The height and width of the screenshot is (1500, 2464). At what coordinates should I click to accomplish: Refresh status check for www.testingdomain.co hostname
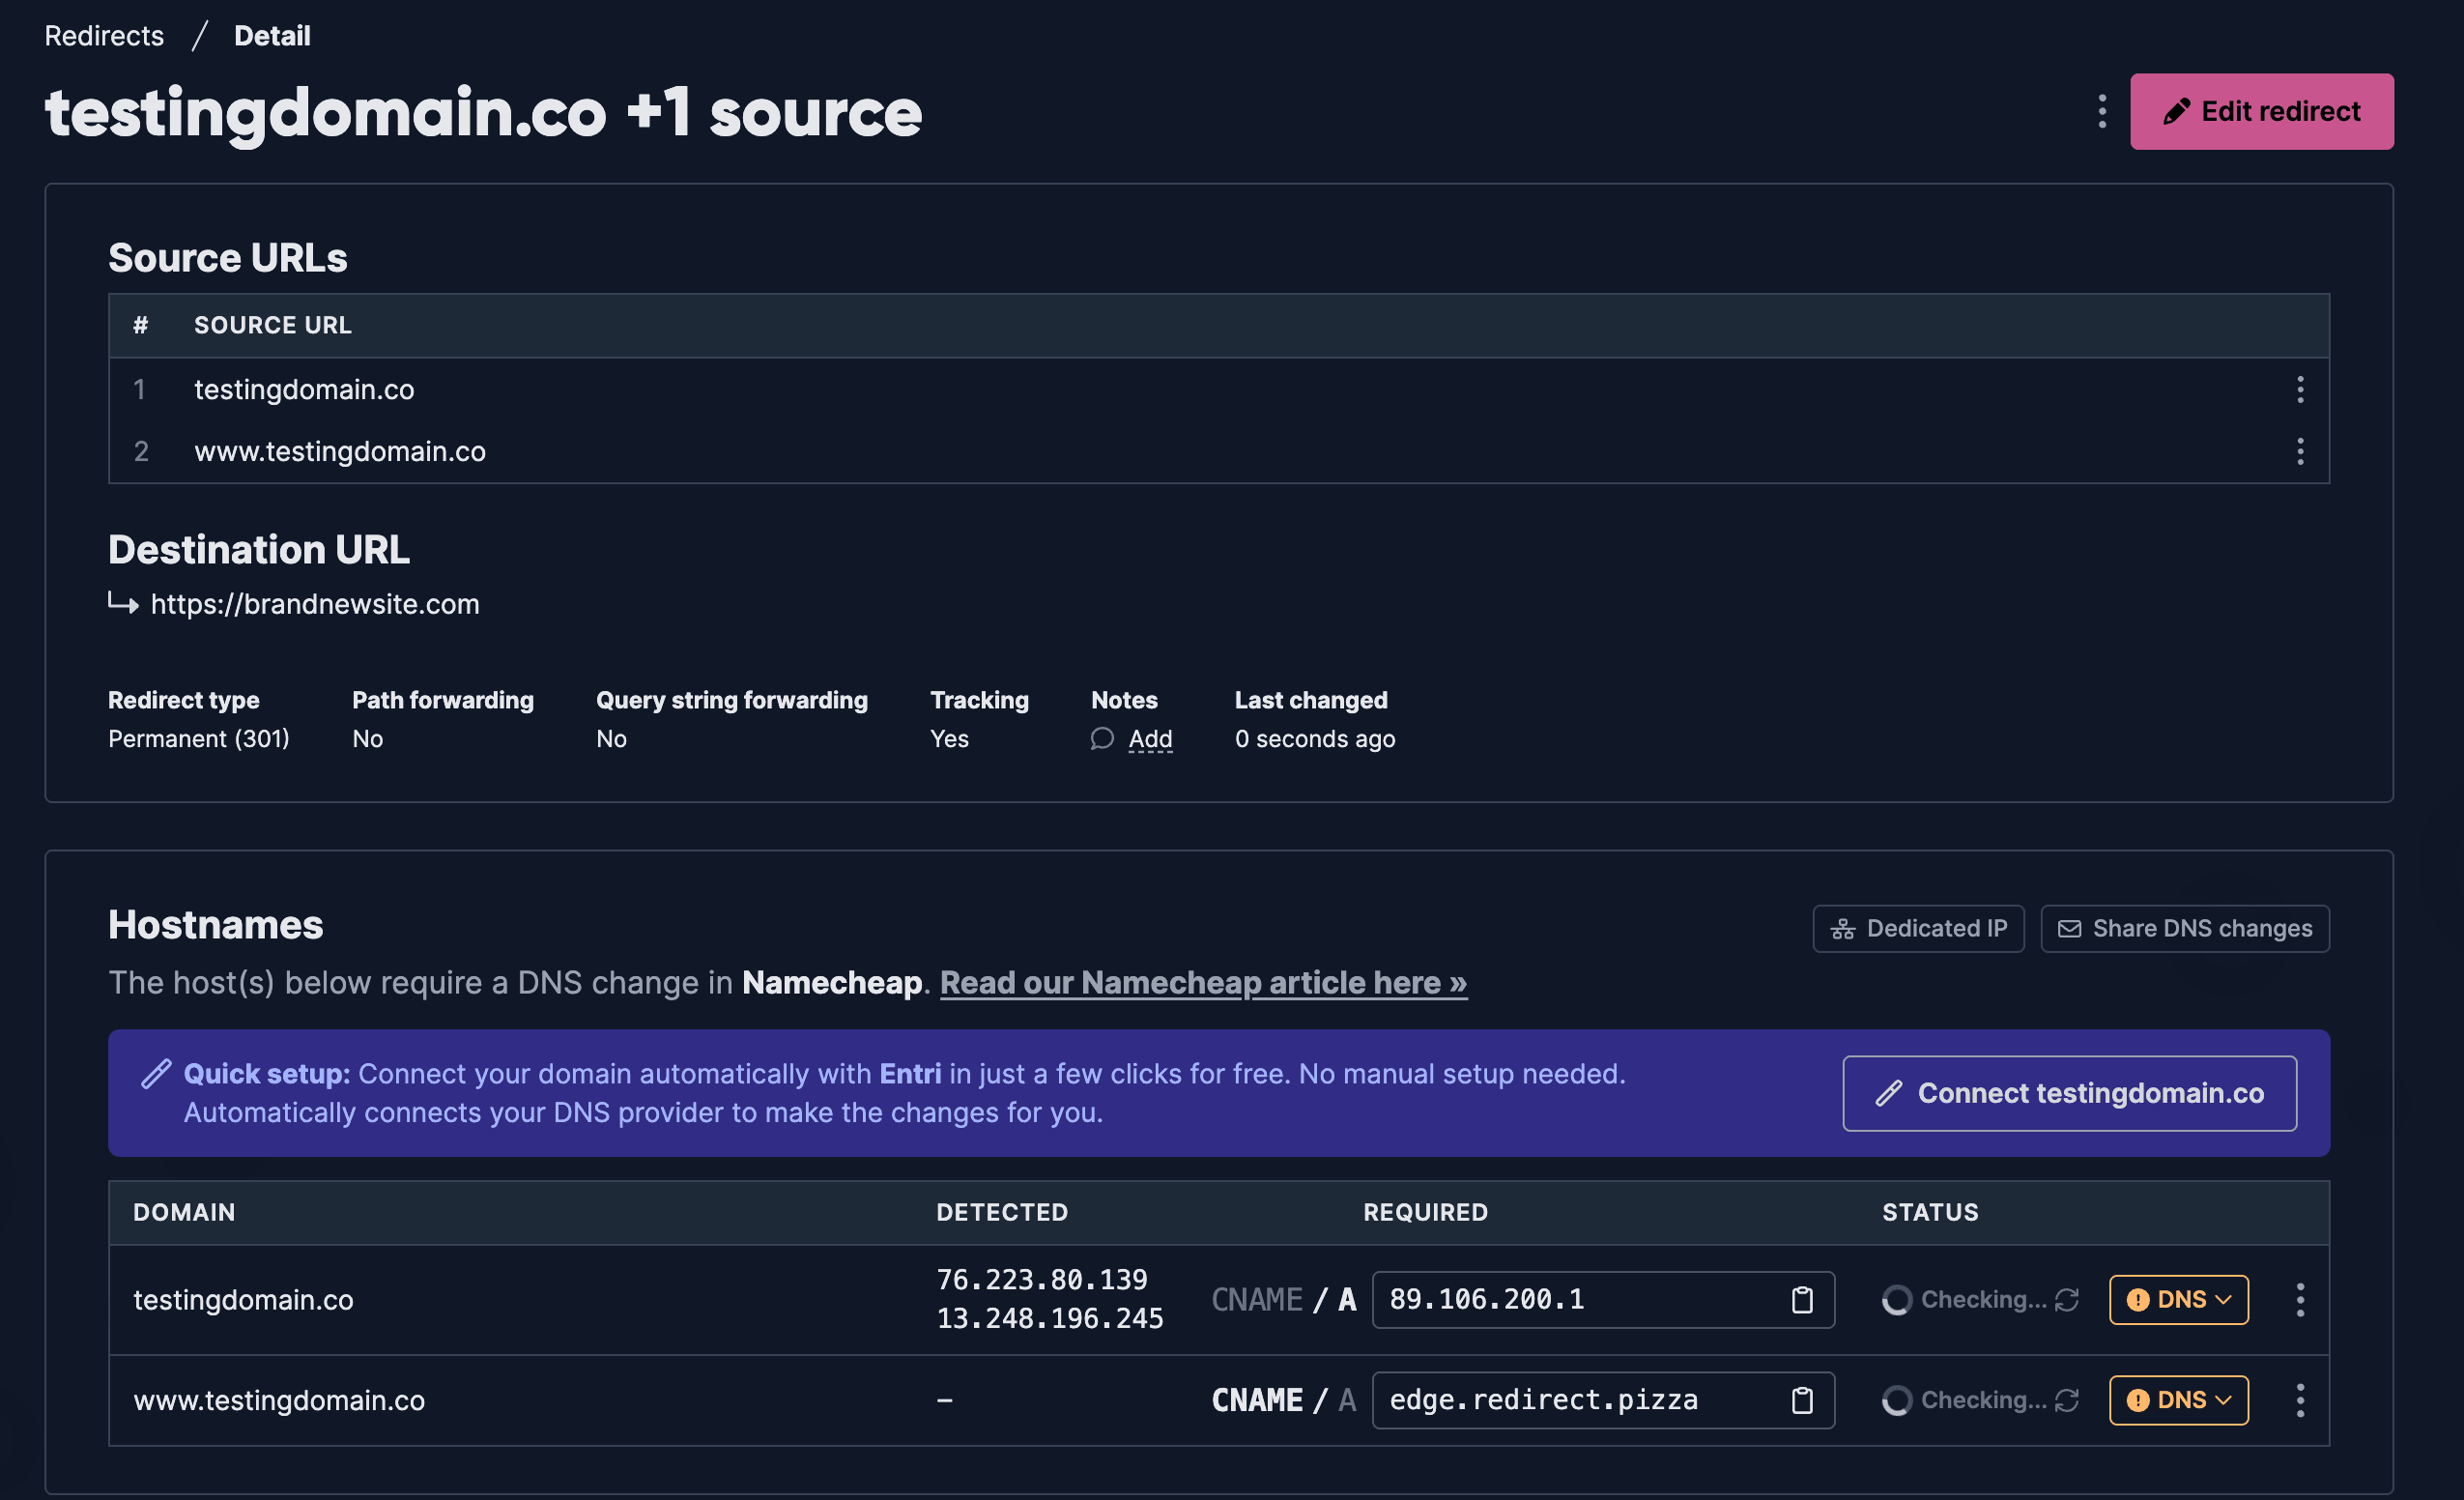pos(2067,1400)
